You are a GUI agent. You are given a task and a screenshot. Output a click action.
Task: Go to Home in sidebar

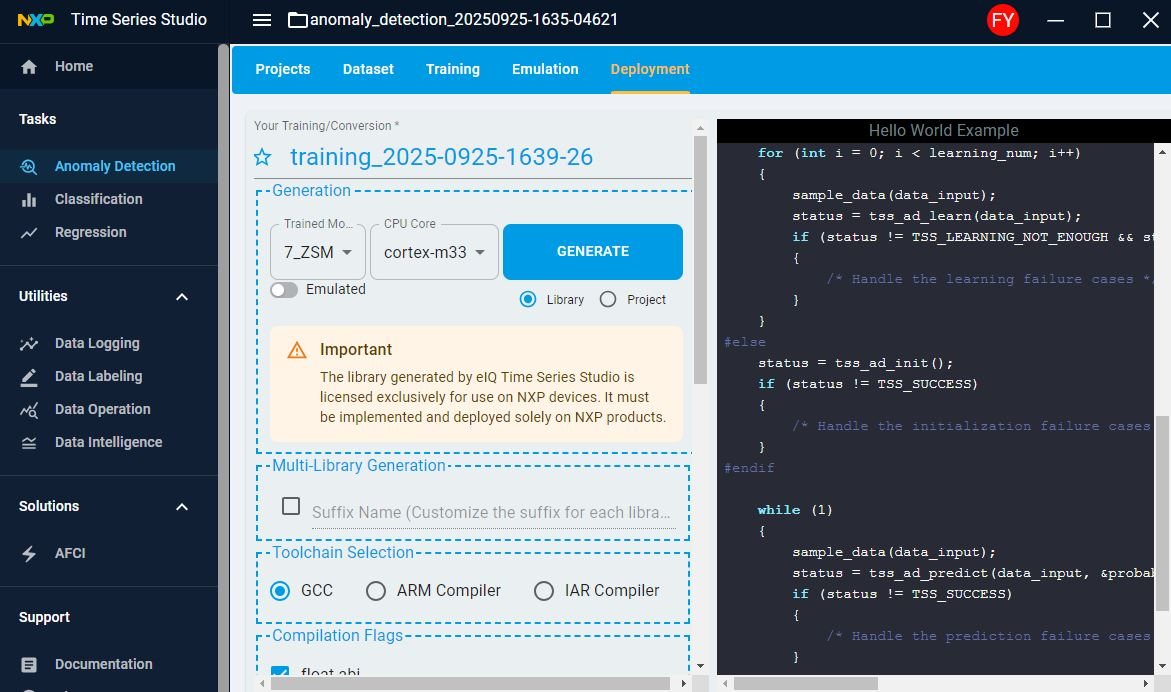pos(109,66)
